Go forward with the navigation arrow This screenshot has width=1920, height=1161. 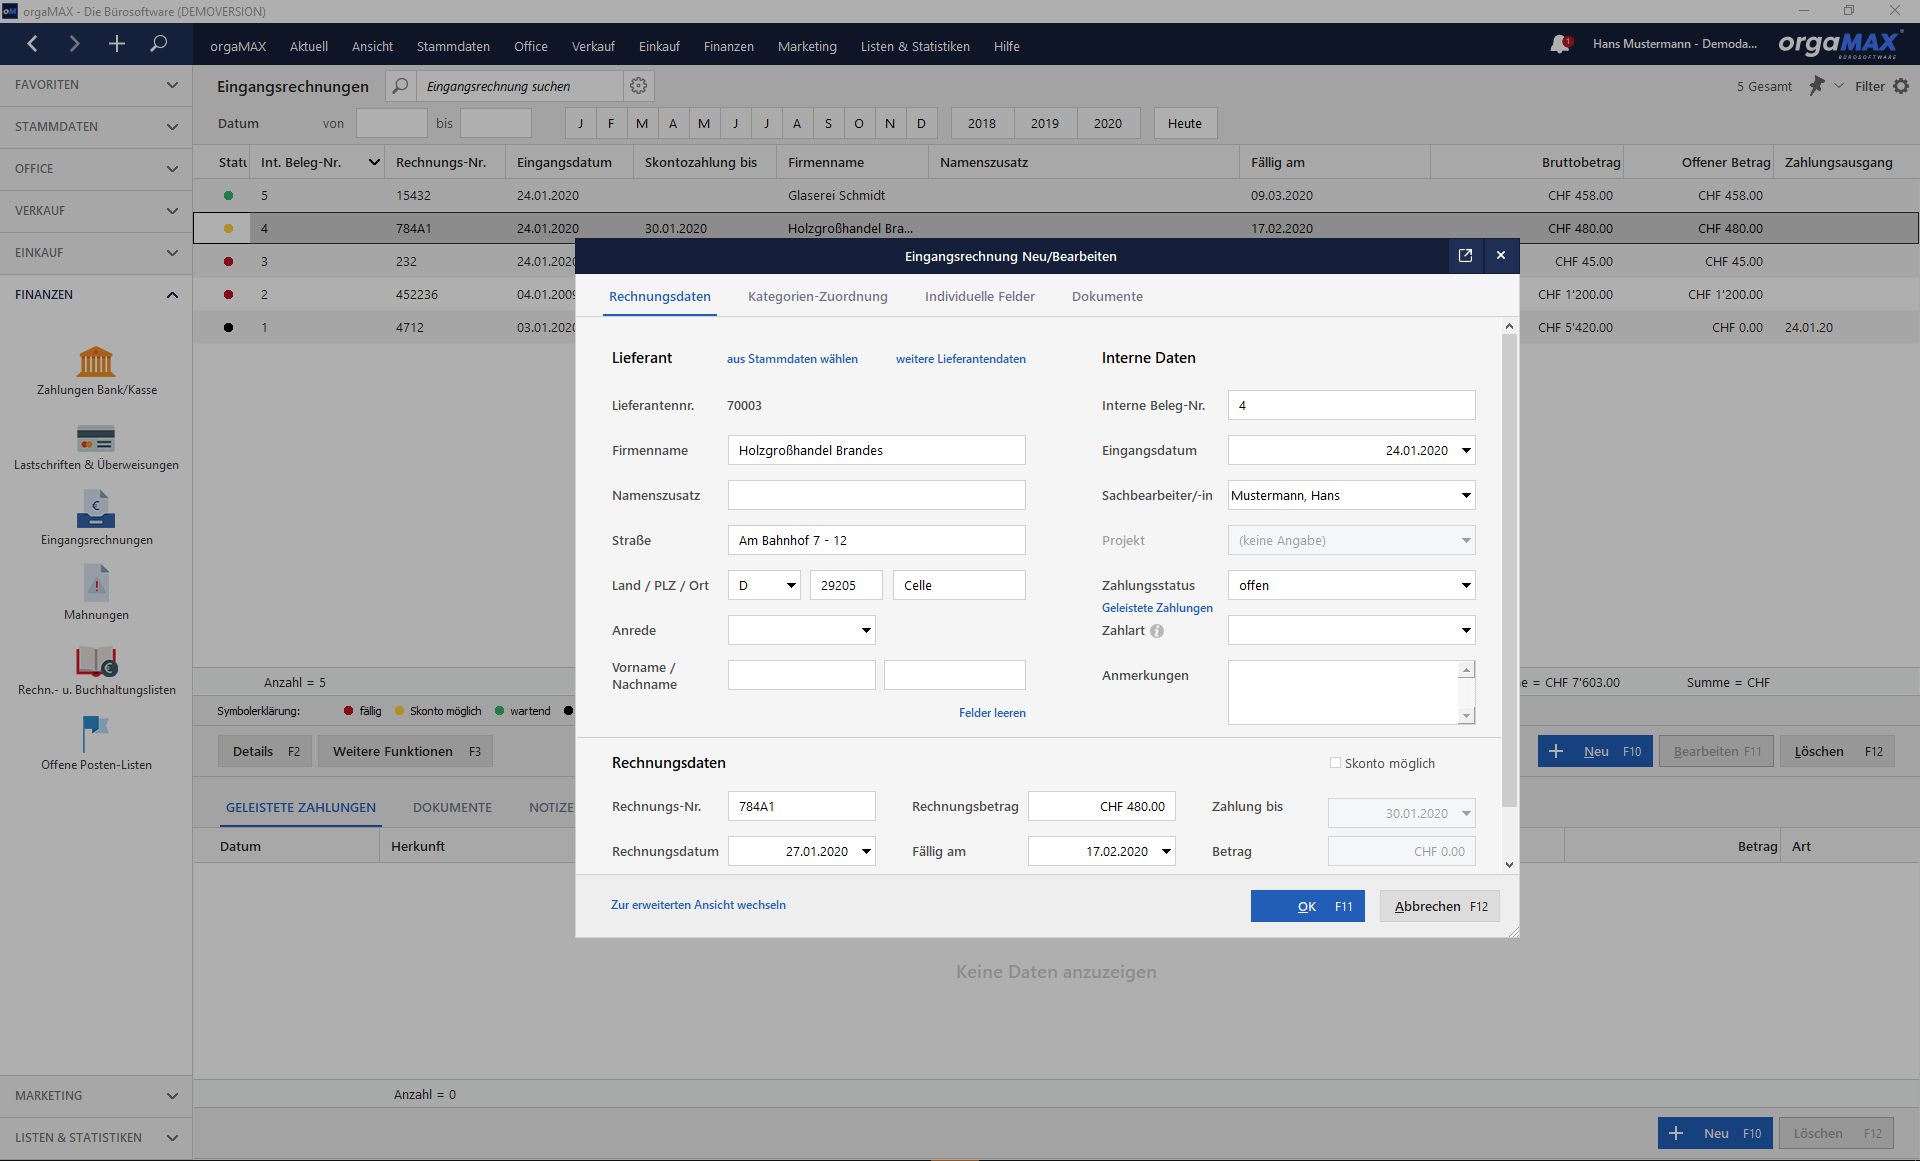(75, 44)
